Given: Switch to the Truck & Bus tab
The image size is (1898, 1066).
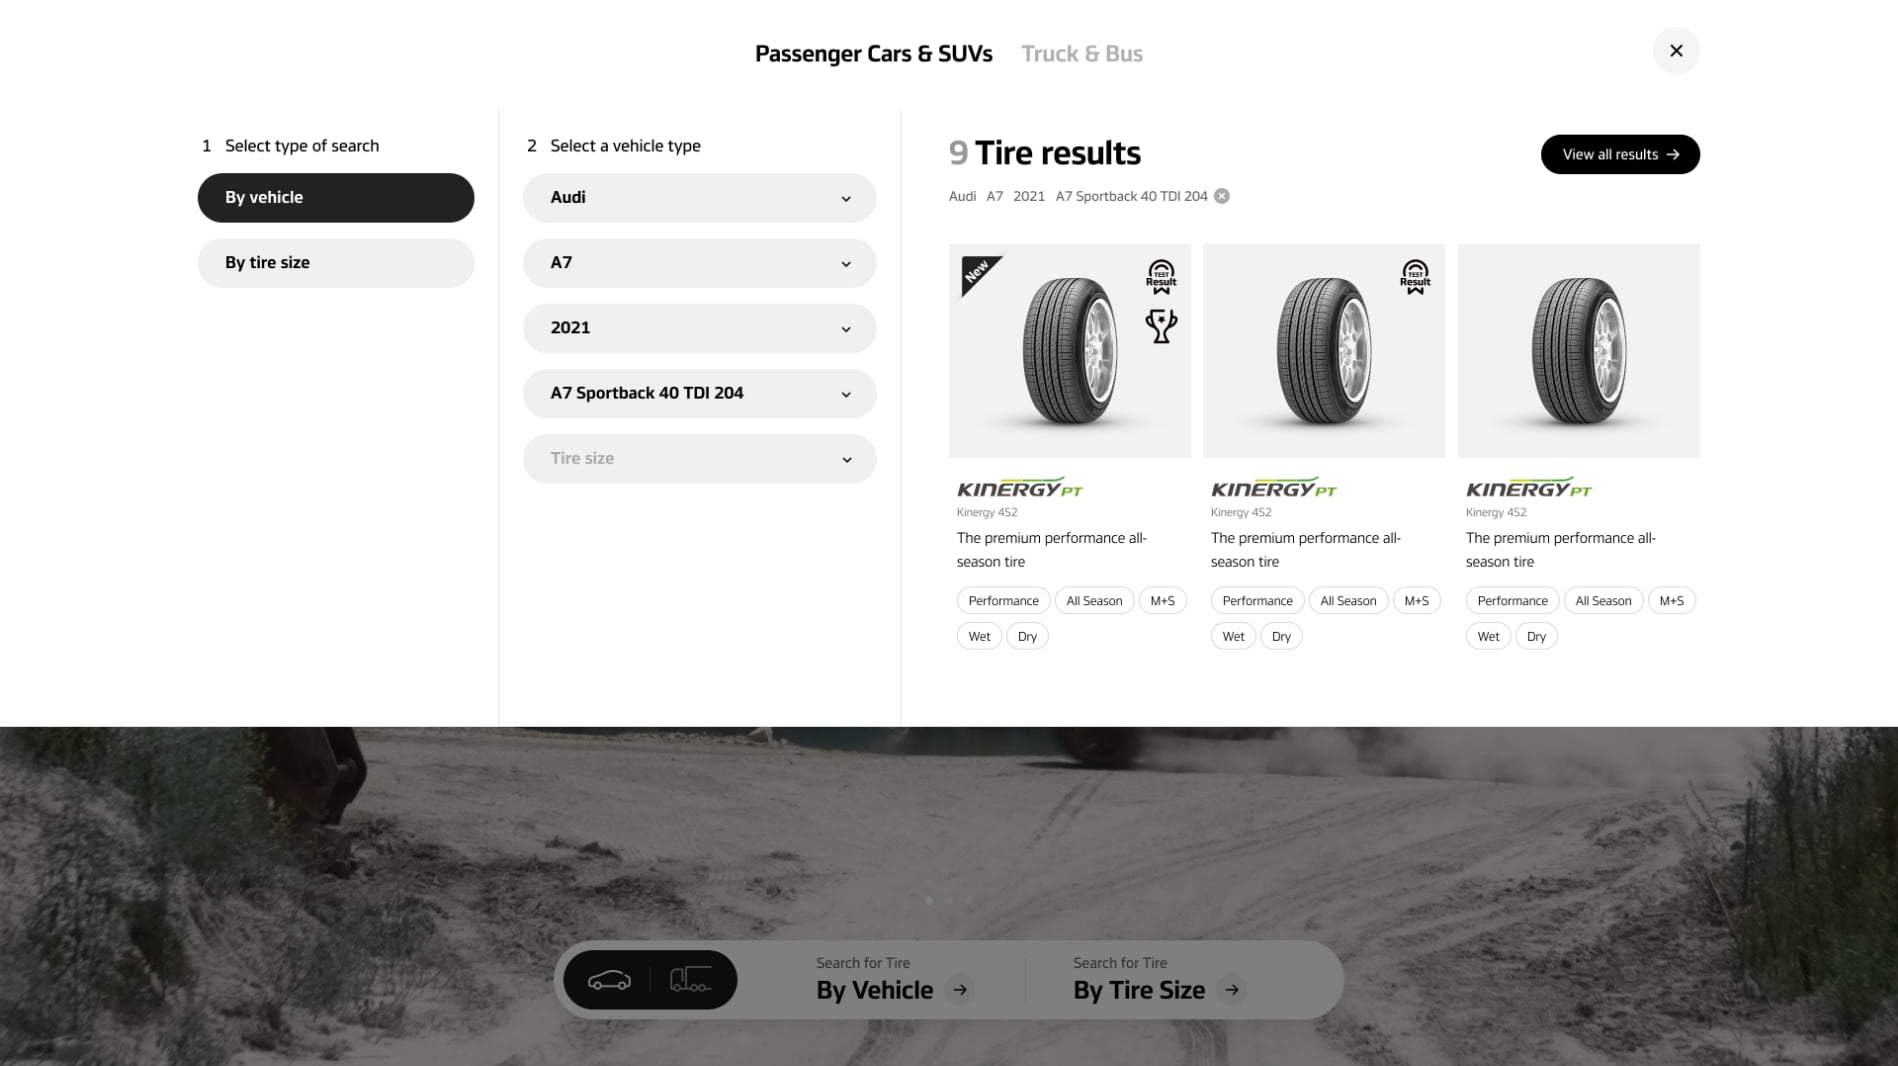Looking at the screenshot, I should [x=1082, y=54].
